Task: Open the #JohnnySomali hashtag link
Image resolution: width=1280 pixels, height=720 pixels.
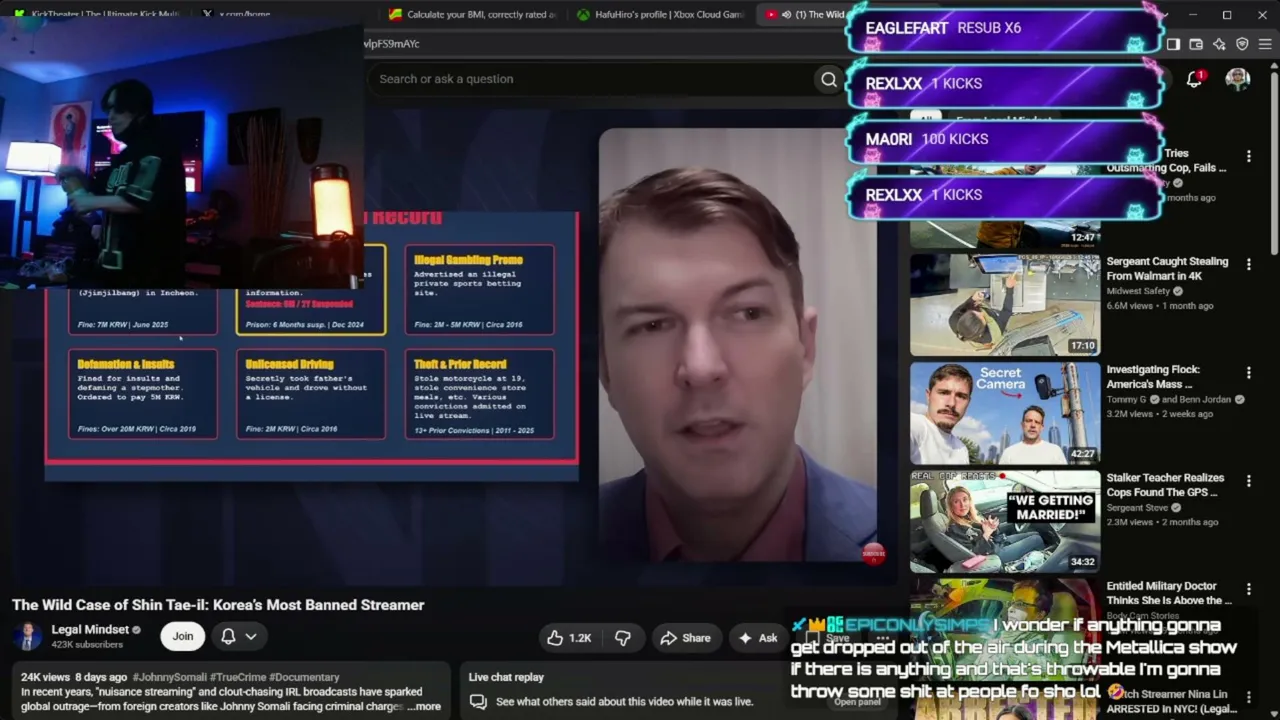Action: click(169, 677)
